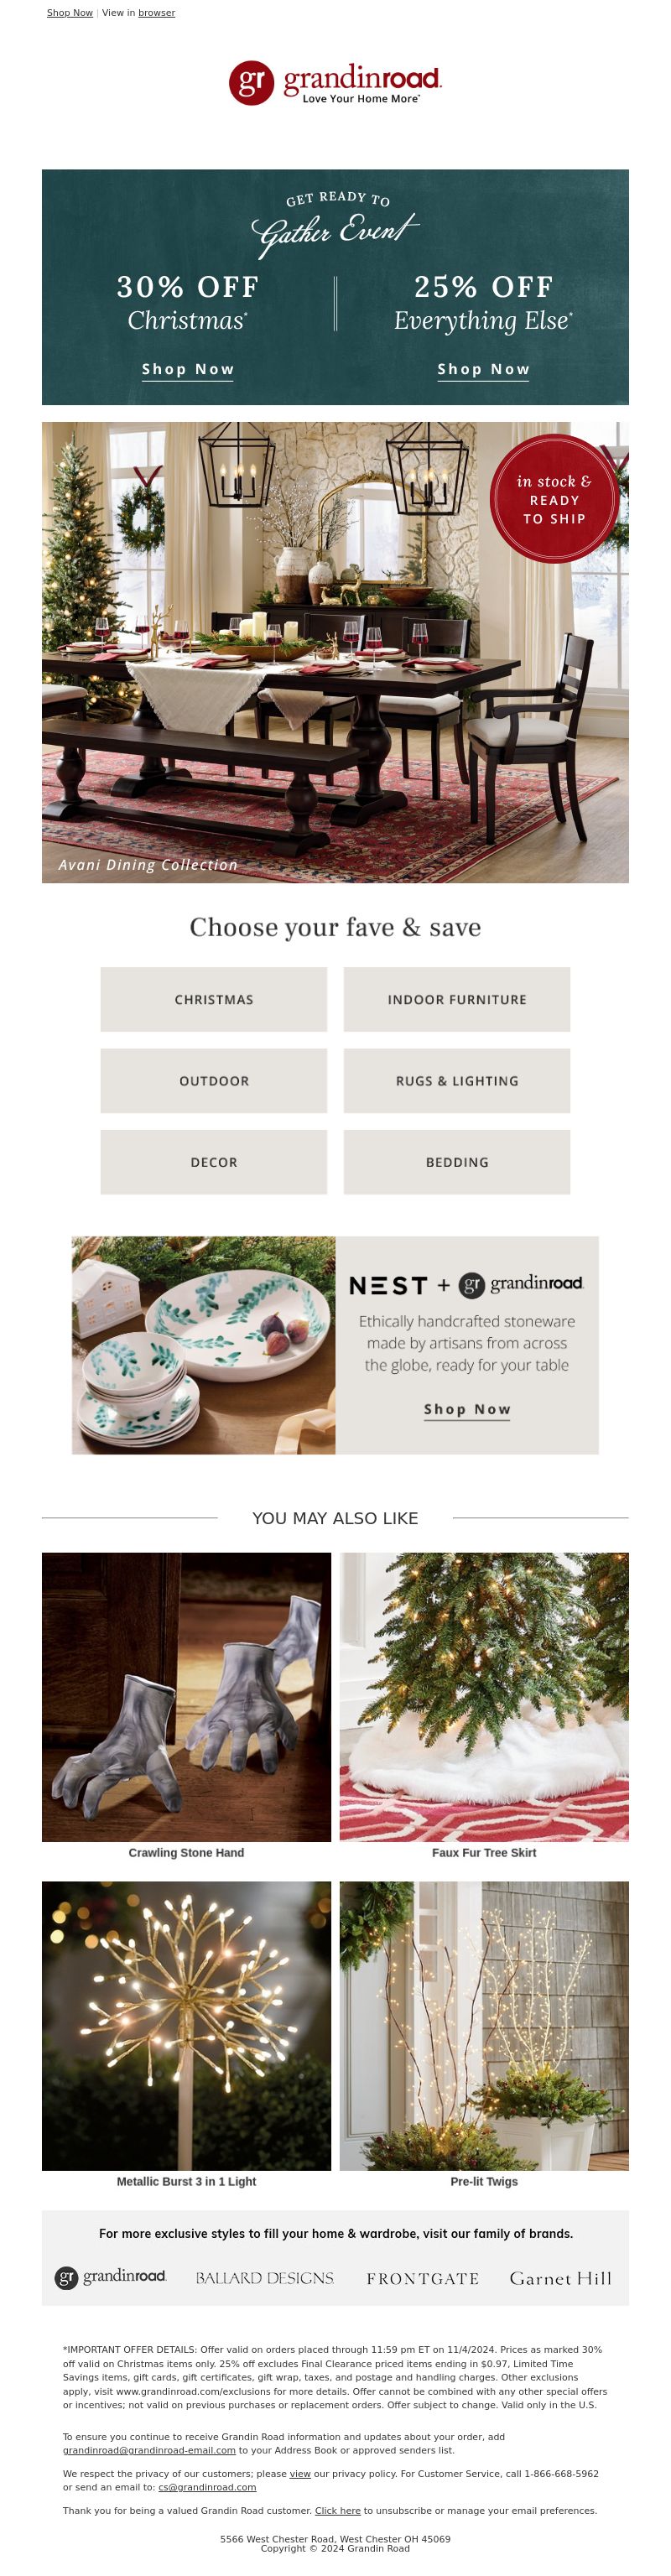Open the Shop Now link in header
The height and width of the screenshot is (2576, 671).
coord(70,13)
